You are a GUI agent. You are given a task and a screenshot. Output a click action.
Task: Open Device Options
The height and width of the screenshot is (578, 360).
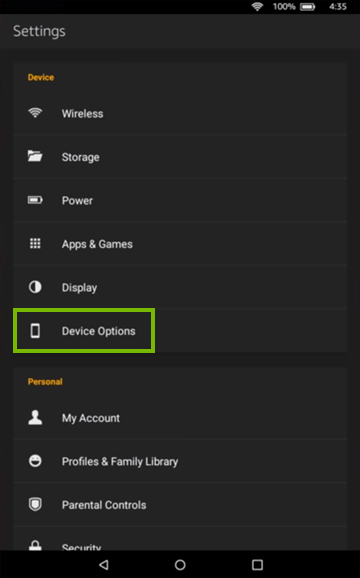(x=180, y=331)
